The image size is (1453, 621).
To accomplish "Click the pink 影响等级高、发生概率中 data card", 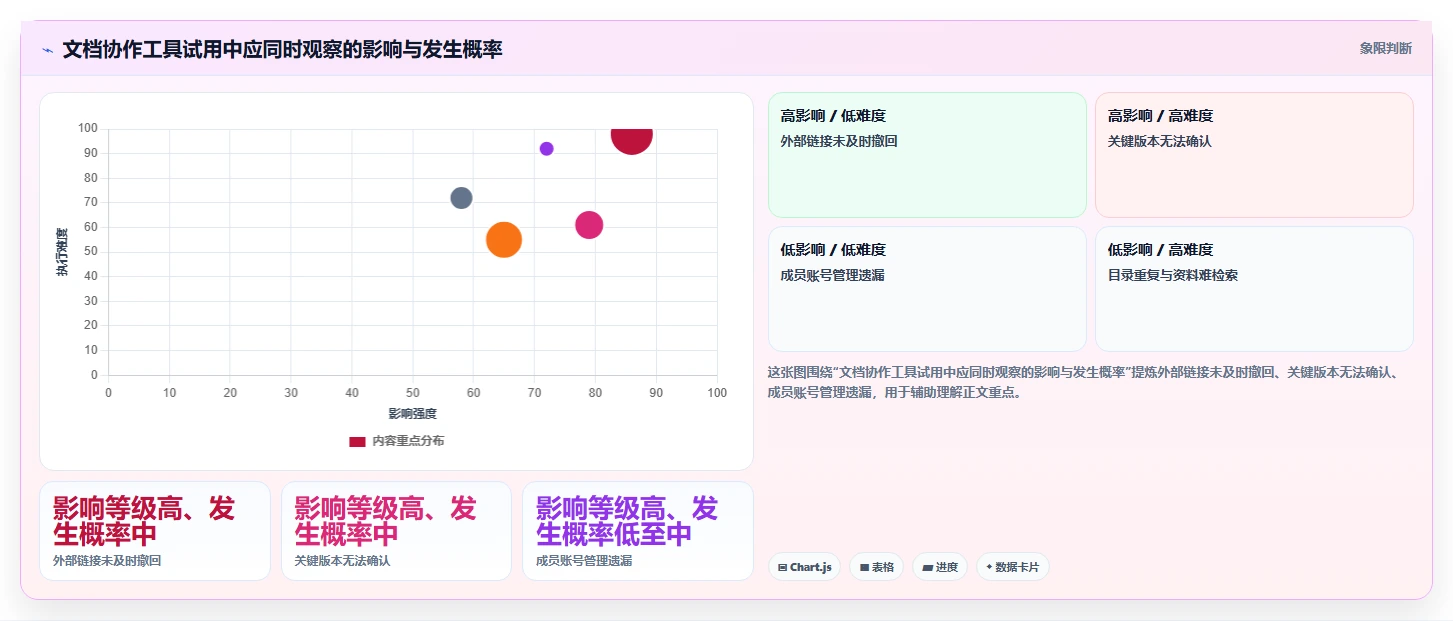I will point(396,531).
